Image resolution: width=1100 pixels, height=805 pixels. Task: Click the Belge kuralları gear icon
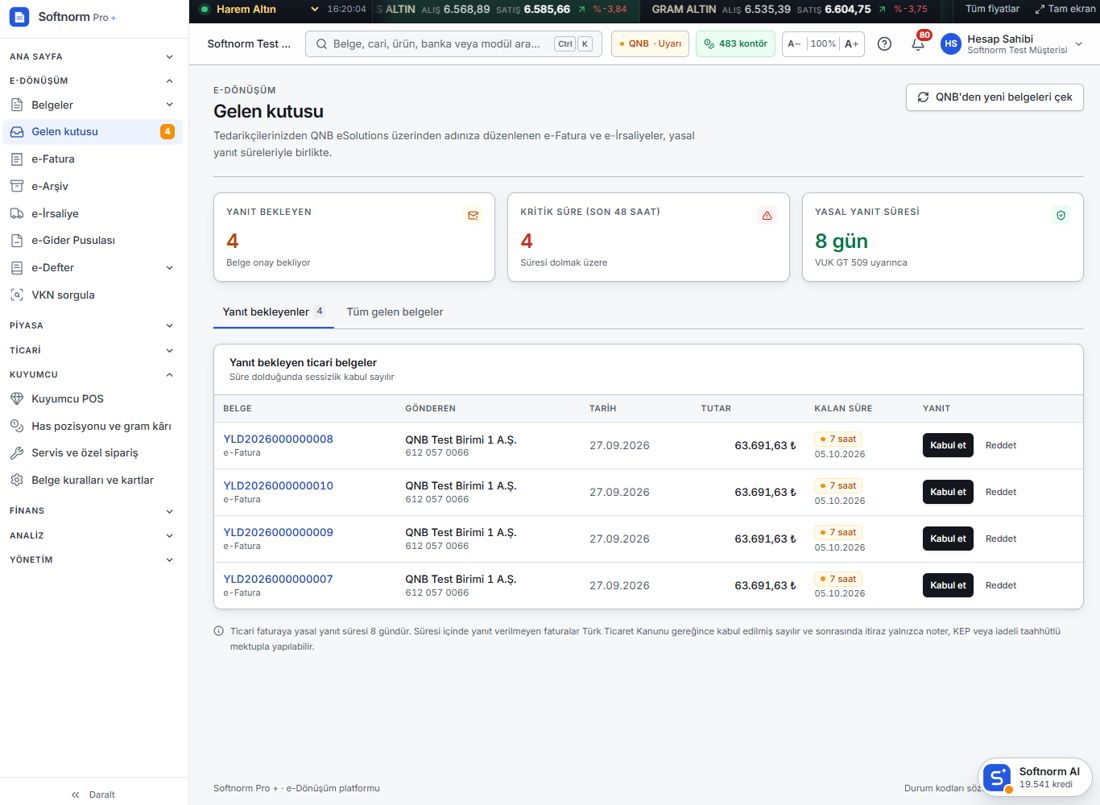[x=17, y=480]
